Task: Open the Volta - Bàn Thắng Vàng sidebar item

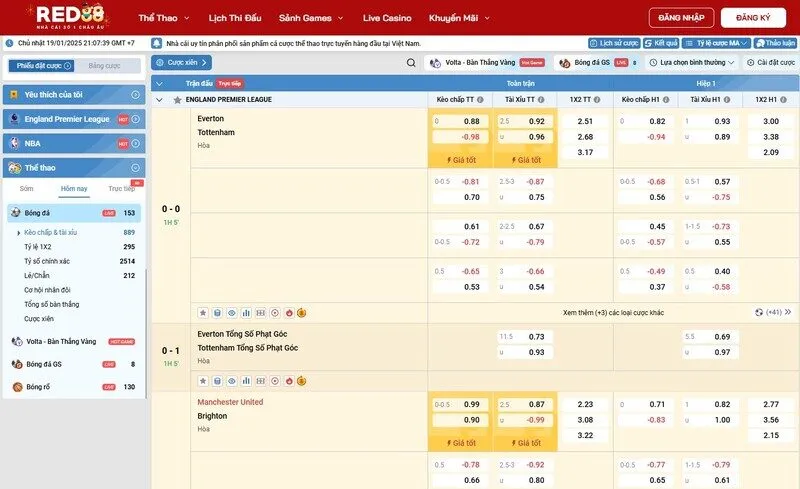Action: [73, 341]
